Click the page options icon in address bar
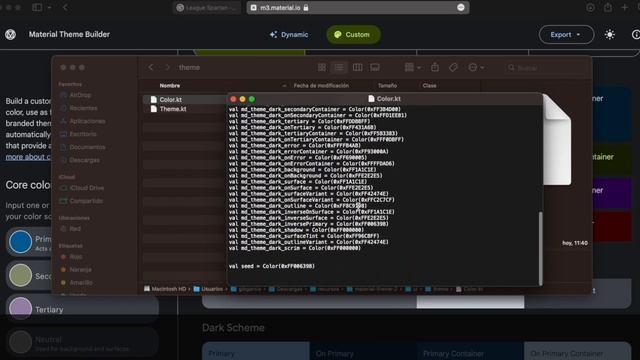Image resolution: width=640 pixels, height=360 pixels. (x=461, y=7)
